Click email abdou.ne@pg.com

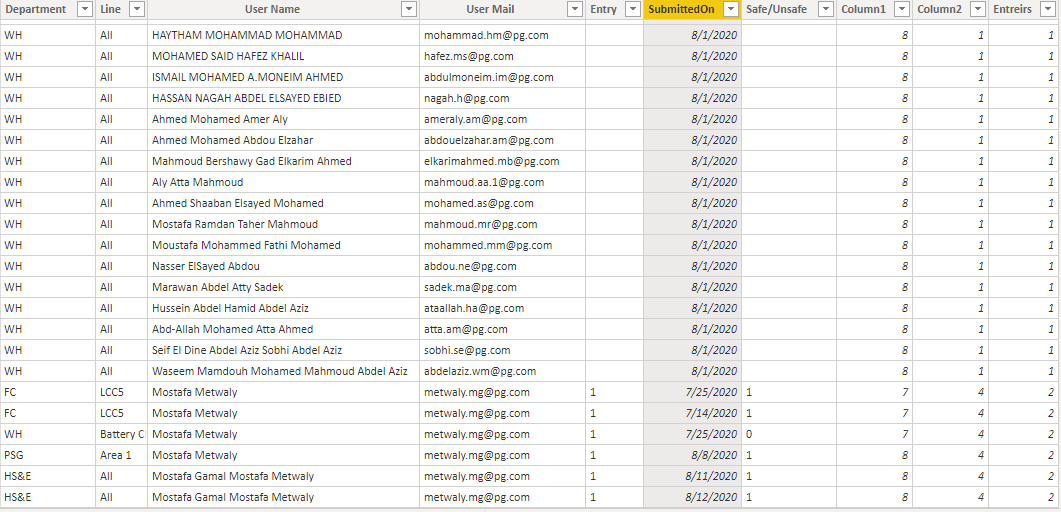tap(470, 266)
